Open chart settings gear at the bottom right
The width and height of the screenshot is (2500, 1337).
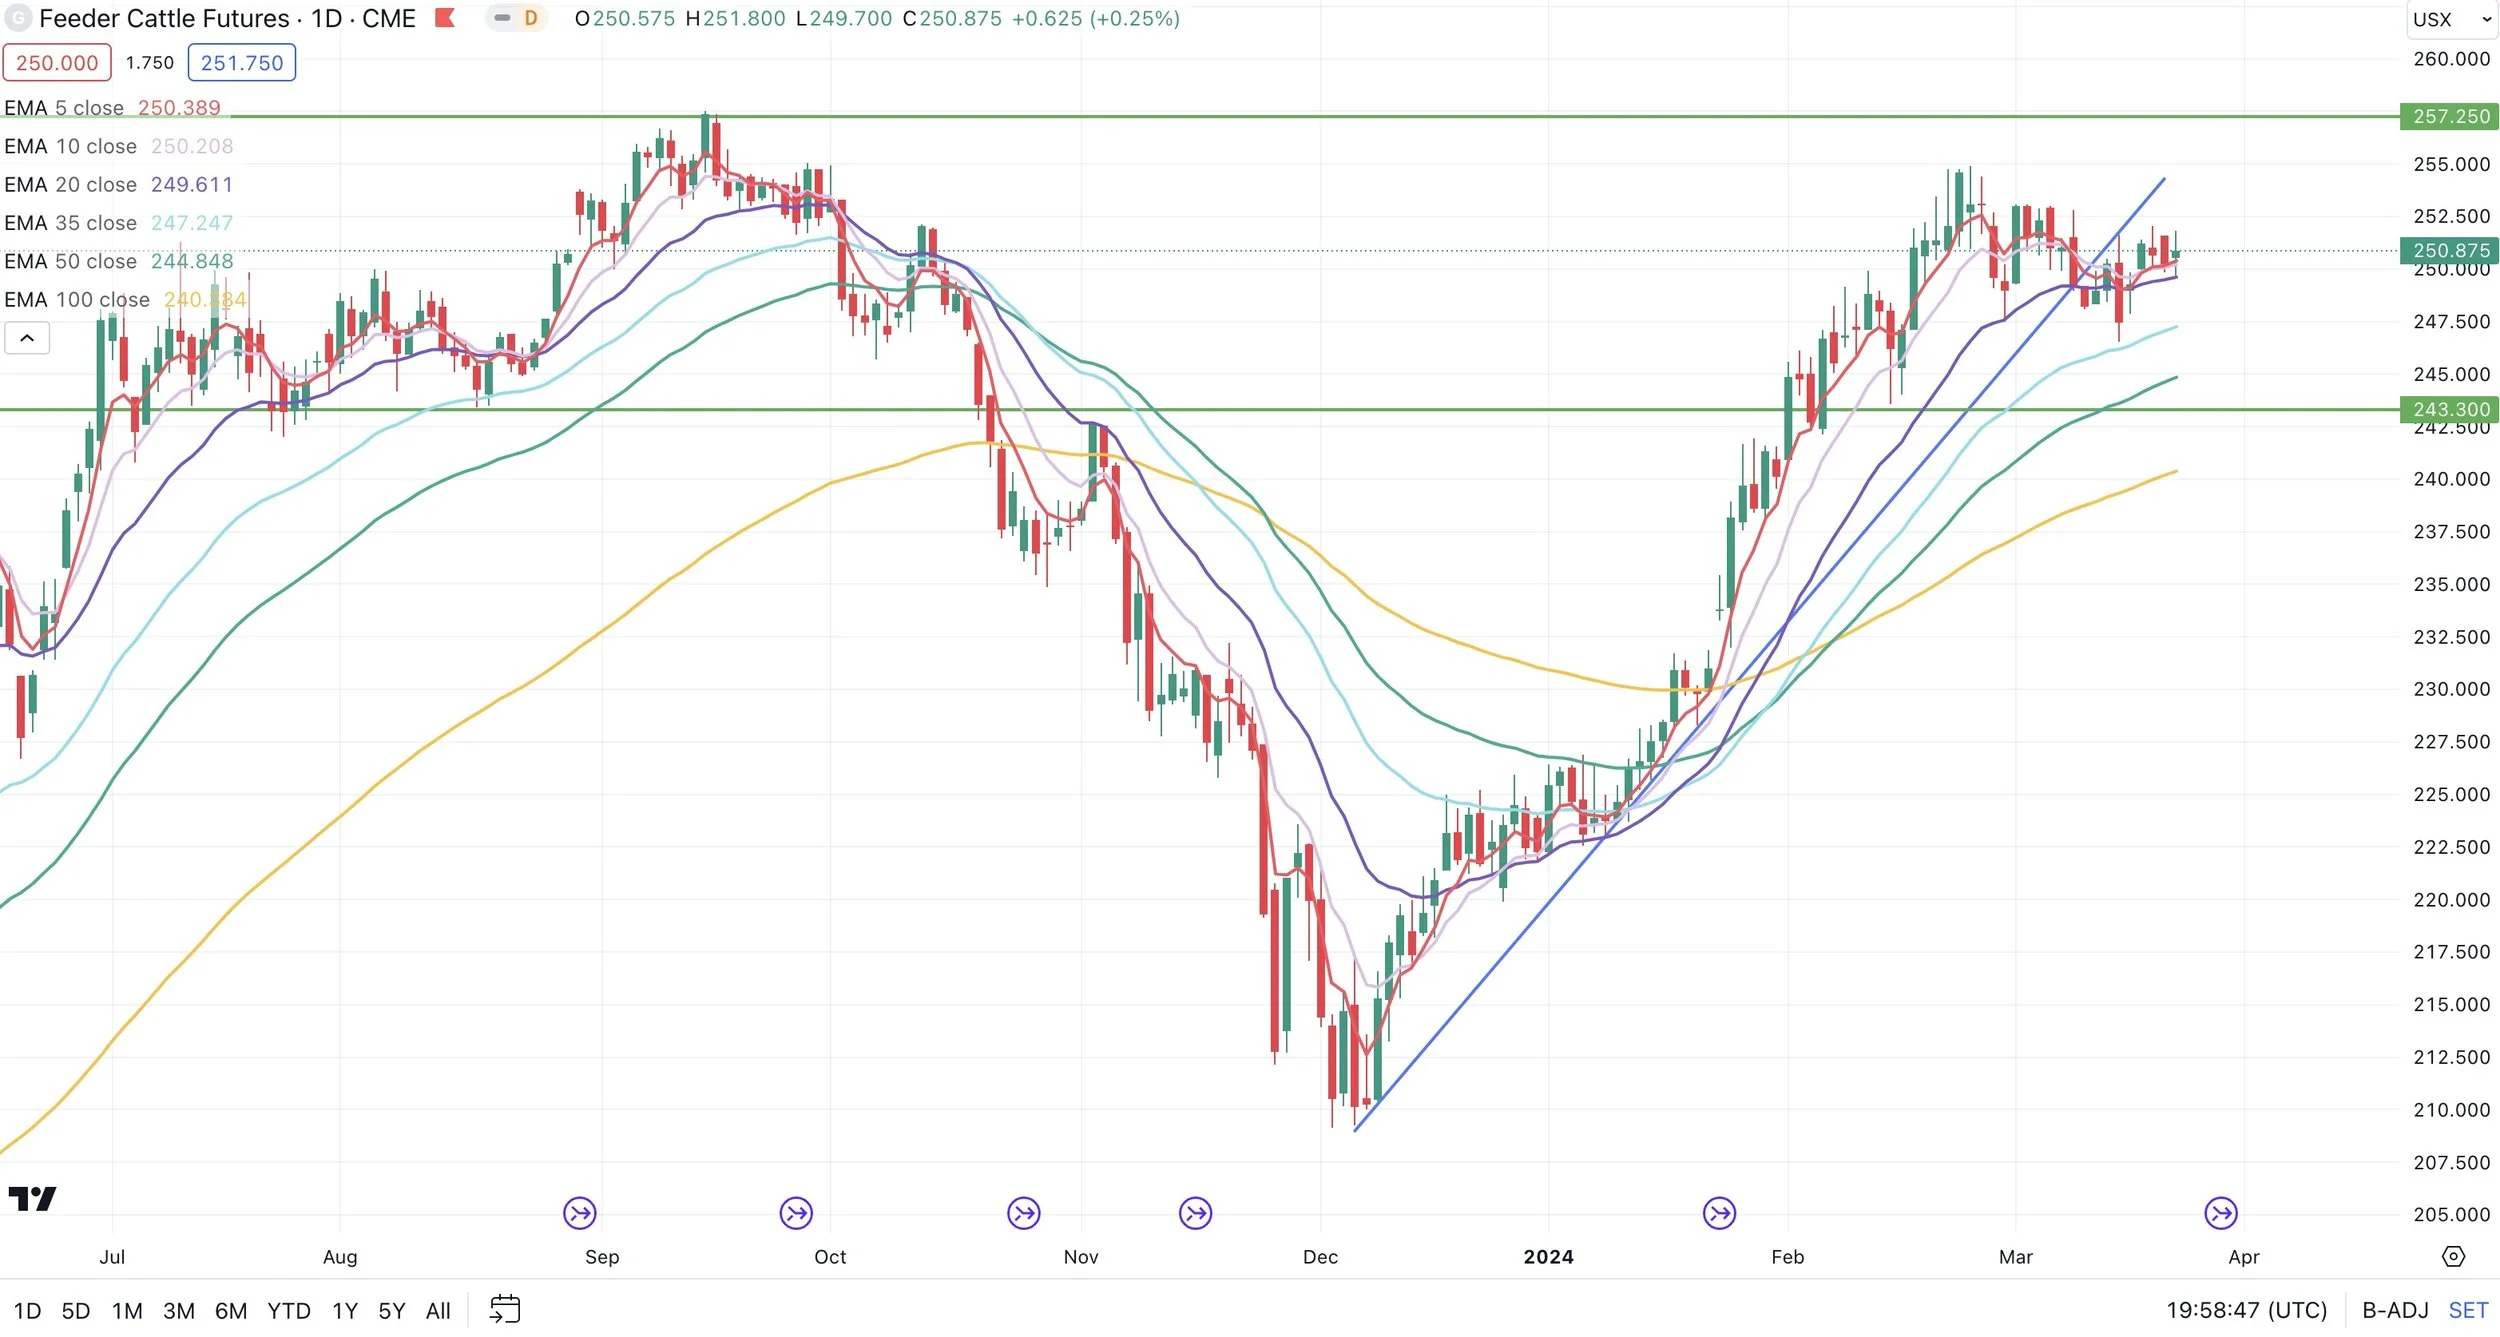tap(2453, 1257)
